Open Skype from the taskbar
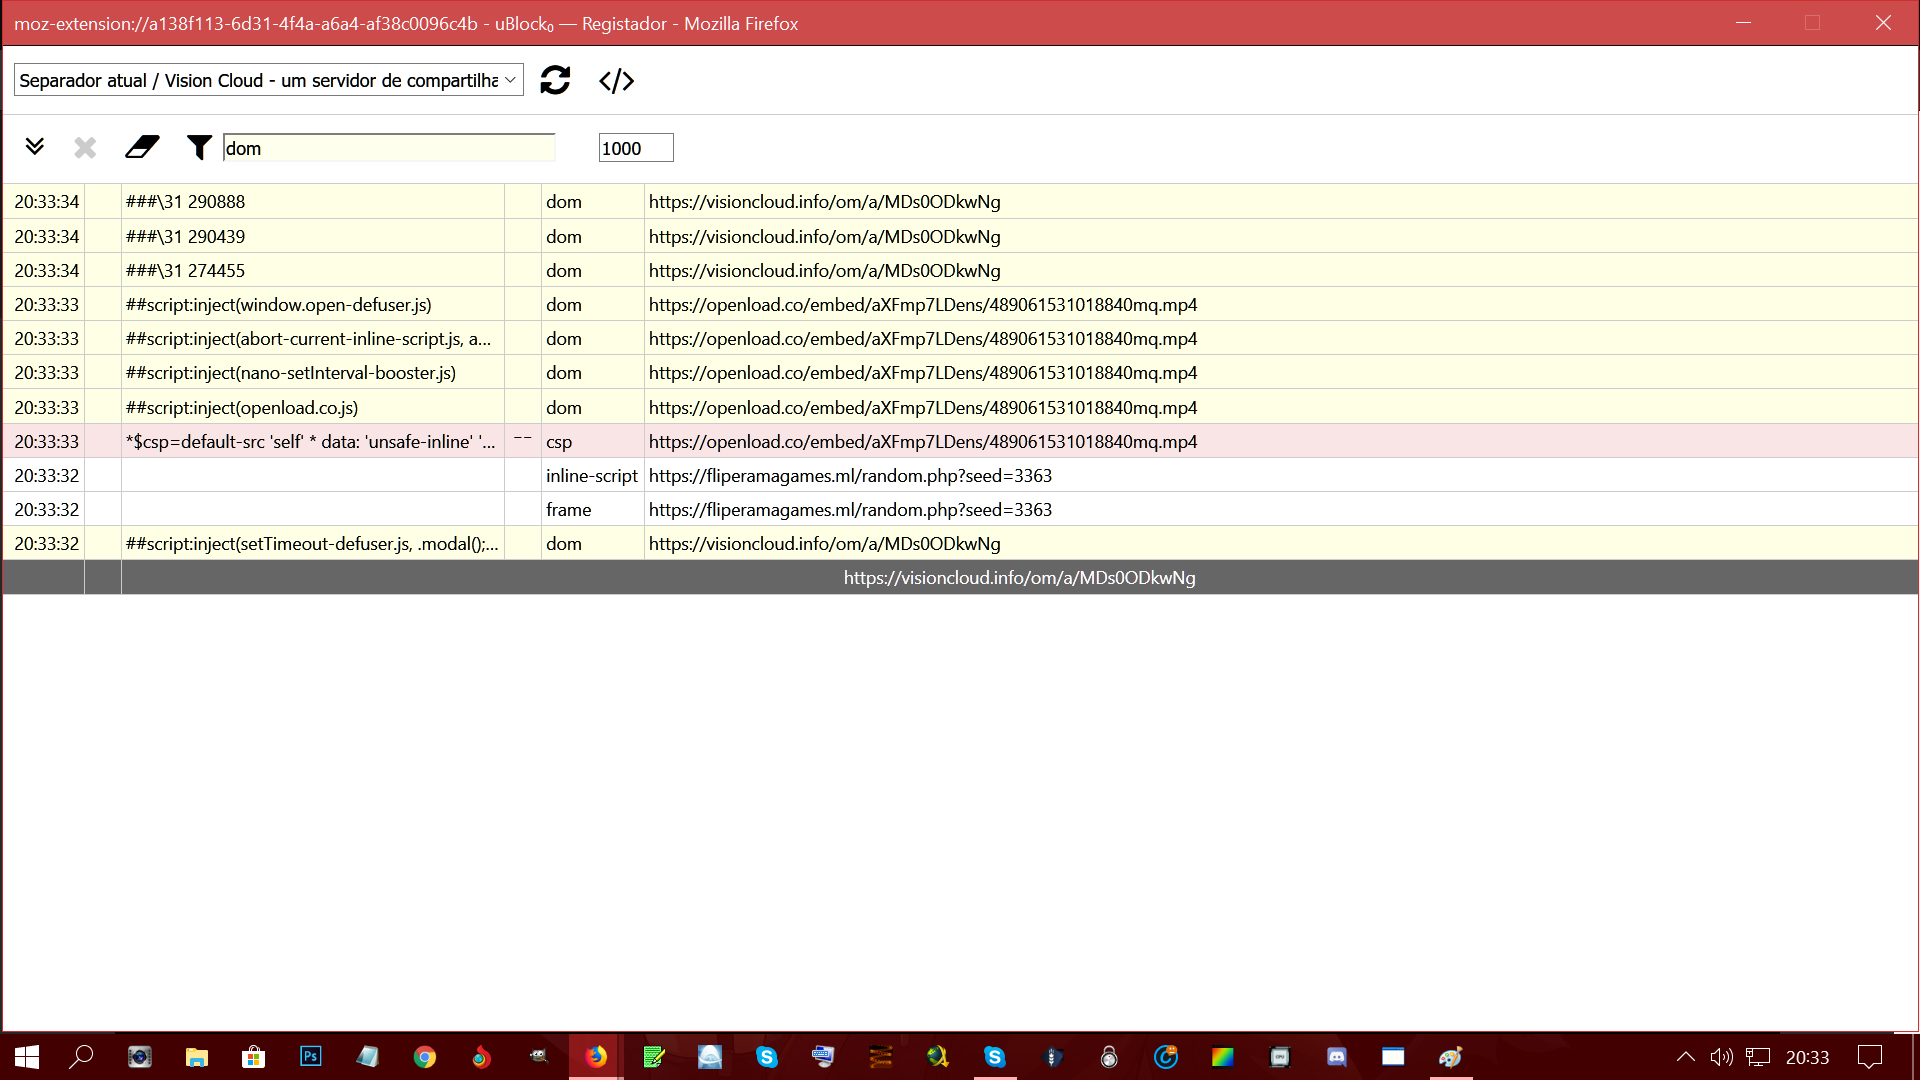The height and width of the screenshot is (1080, 1924). pyautogui.click(x=768, y=1057)
